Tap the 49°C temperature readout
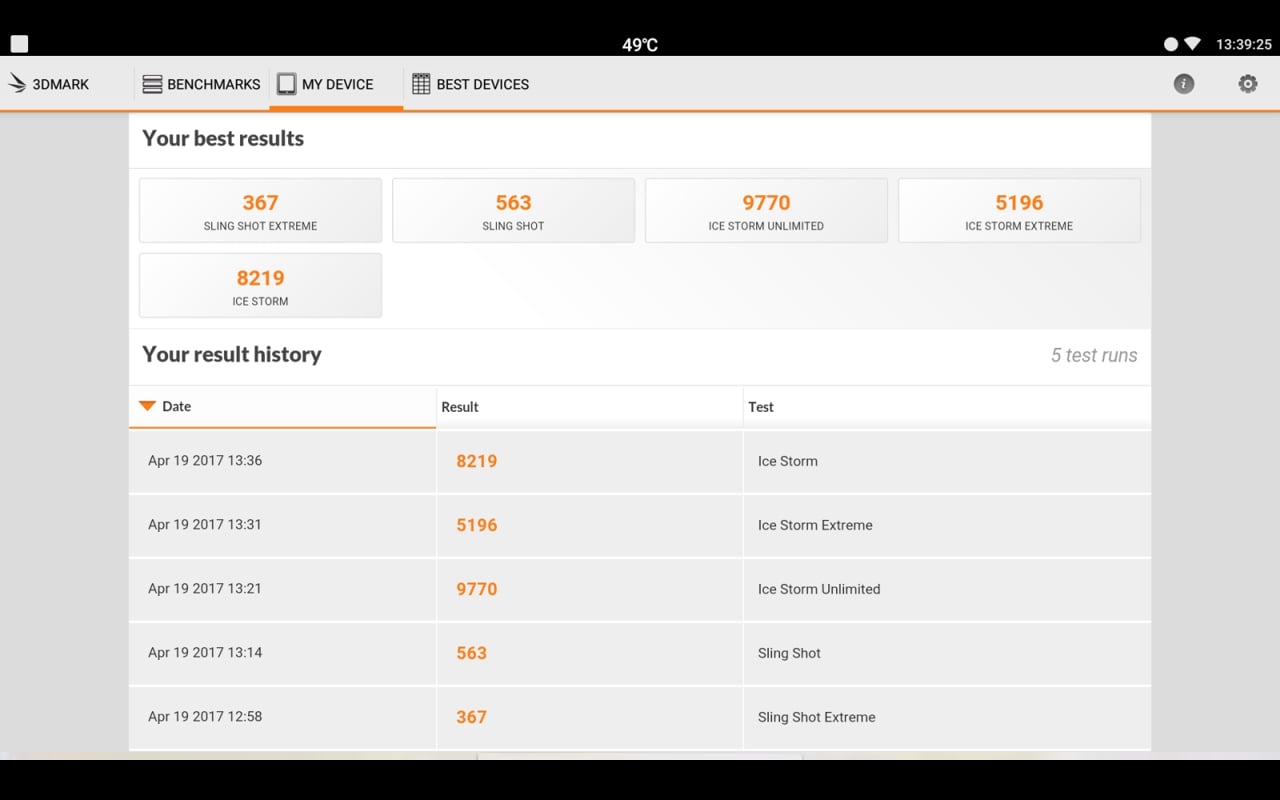The width and height of the screenshot is (1280, 800). click(640, 45)
